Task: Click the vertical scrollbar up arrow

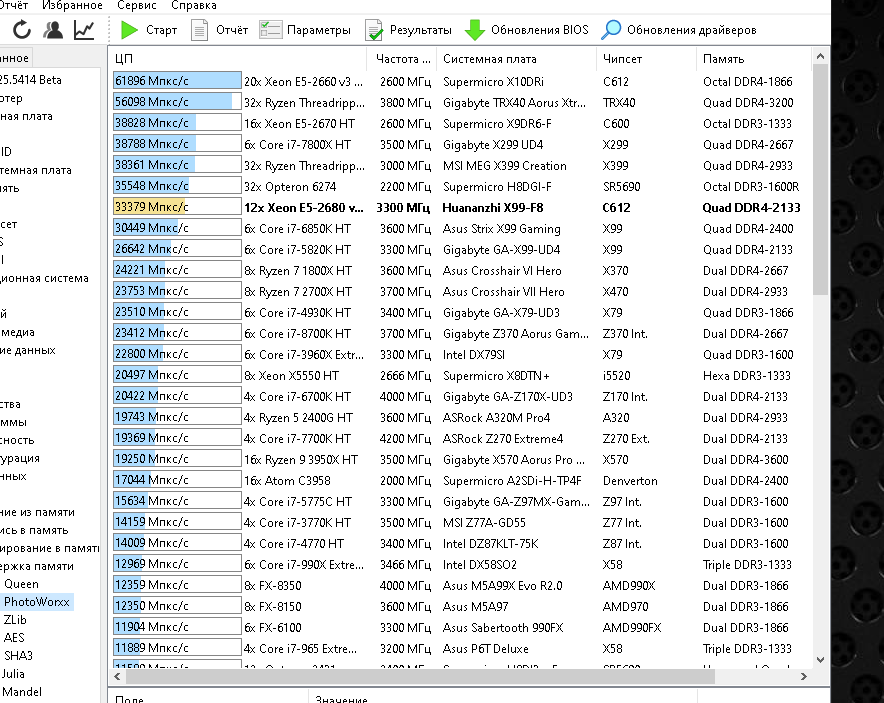Action: coord(820,56)
